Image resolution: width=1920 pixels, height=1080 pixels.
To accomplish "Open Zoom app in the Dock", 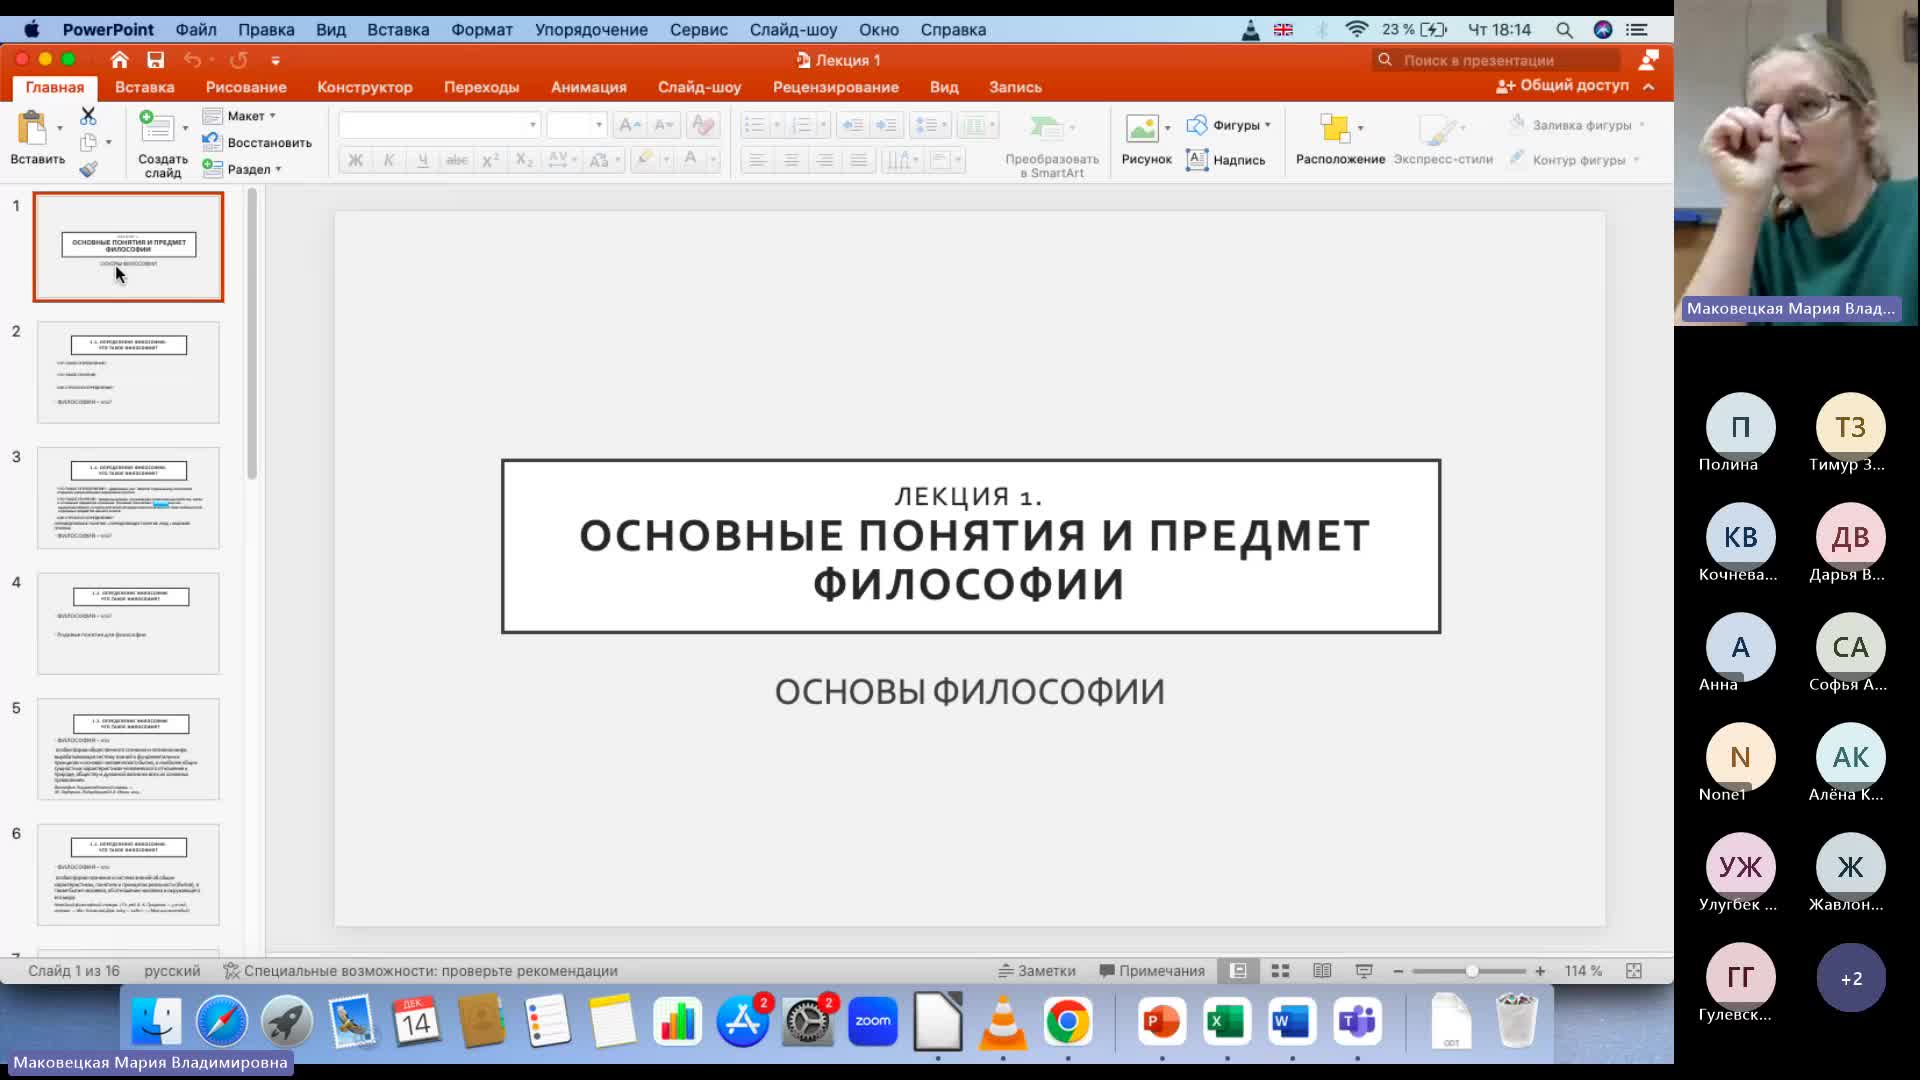I will (x=872, y=1022).
